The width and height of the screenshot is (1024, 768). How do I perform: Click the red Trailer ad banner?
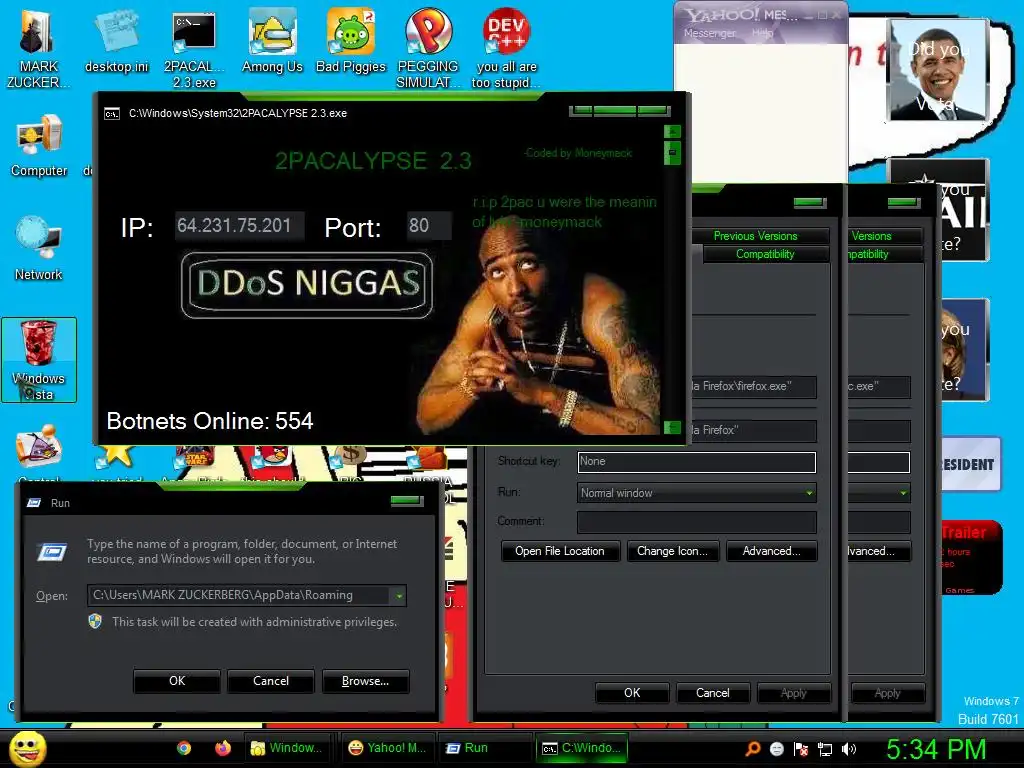(971, 558)
